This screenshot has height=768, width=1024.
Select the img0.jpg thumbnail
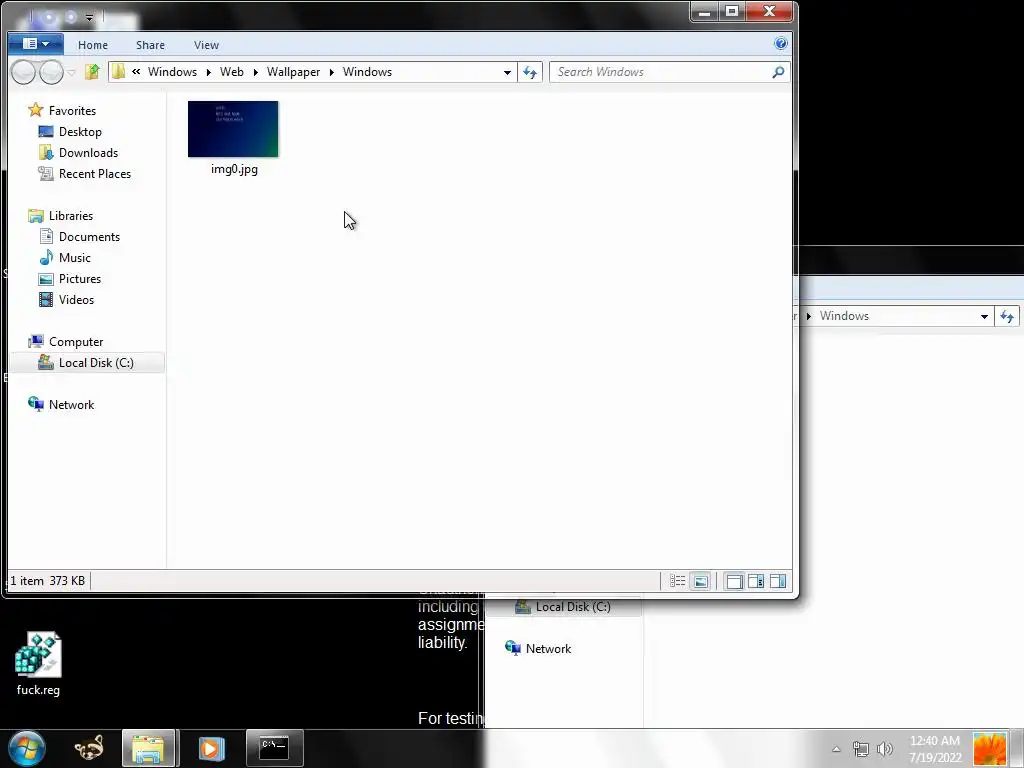coord(233,129)
